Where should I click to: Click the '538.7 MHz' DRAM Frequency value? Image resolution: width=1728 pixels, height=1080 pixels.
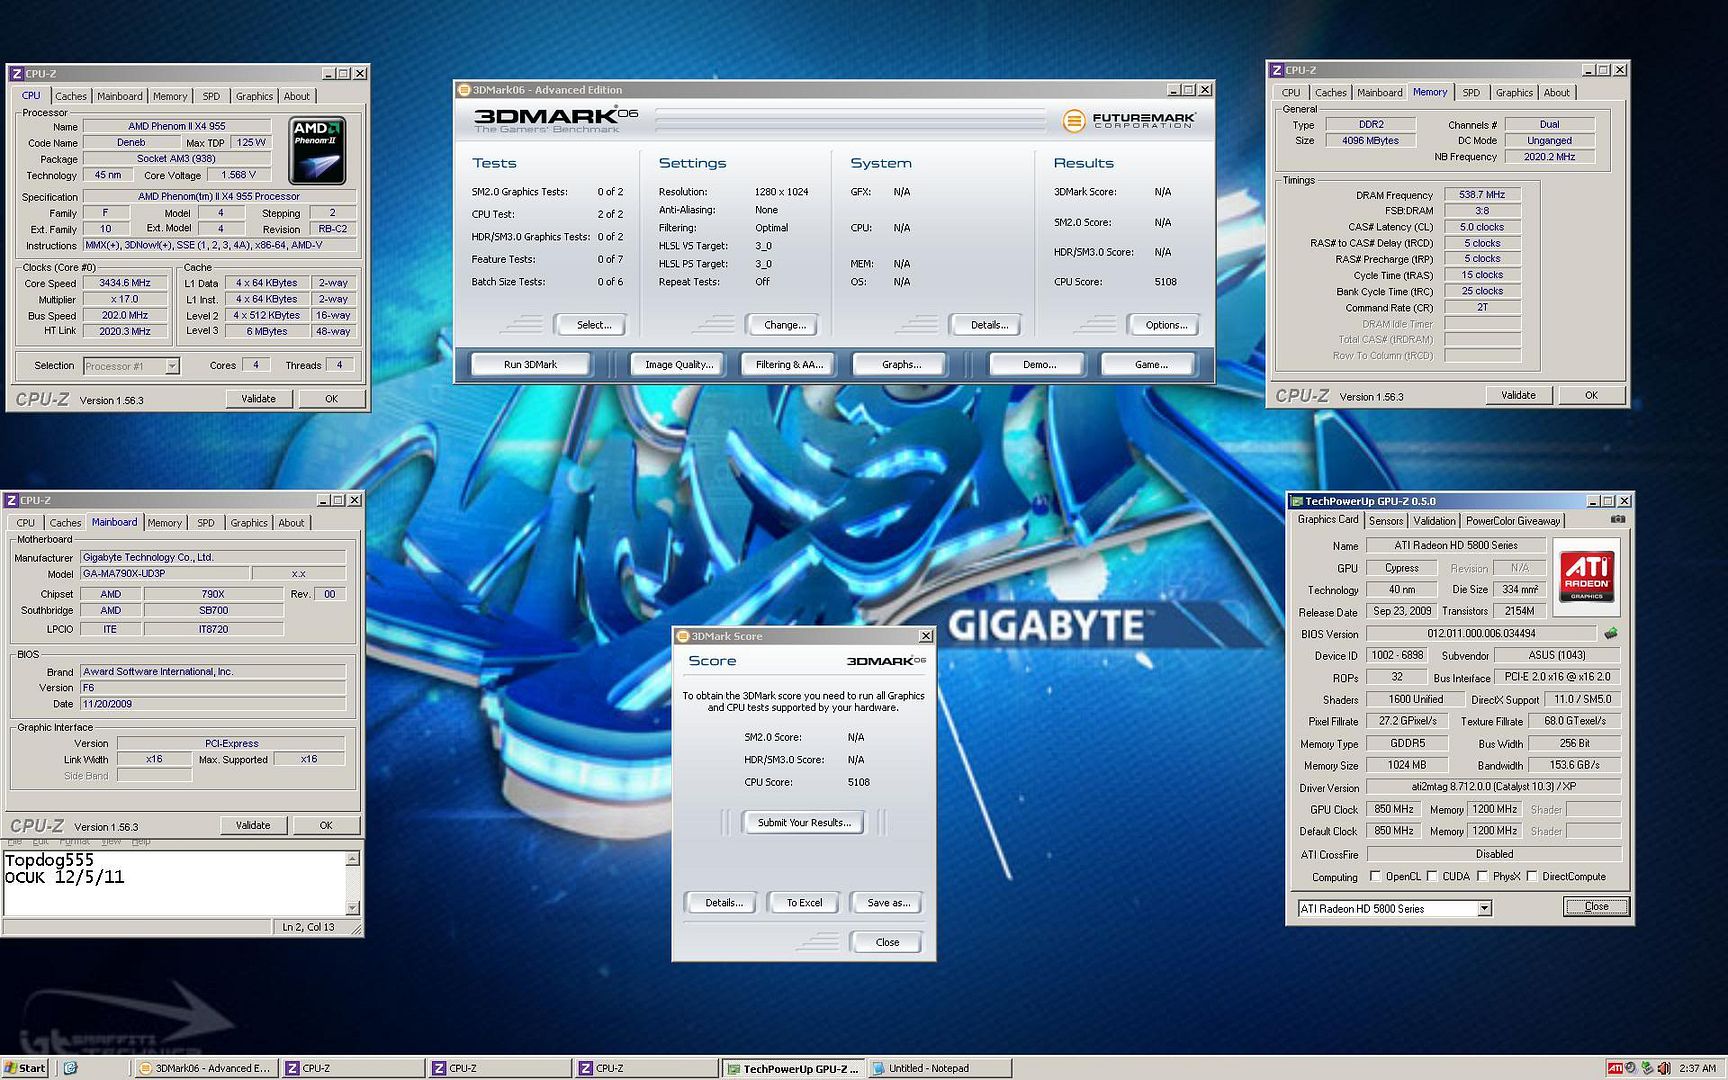[1482, 195]
